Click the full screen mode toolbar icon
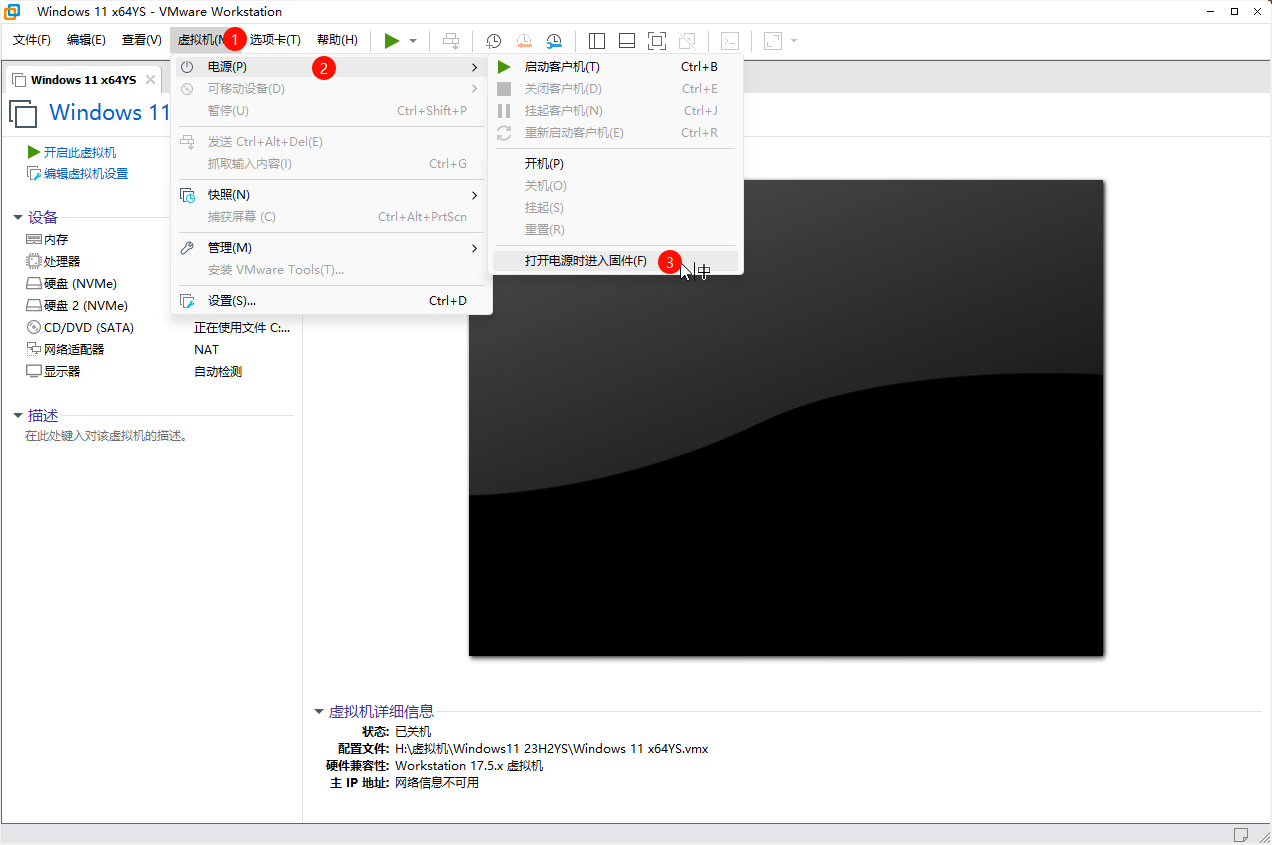The height and width of the screenshot is (845, 1272). (x=657, y=40)
